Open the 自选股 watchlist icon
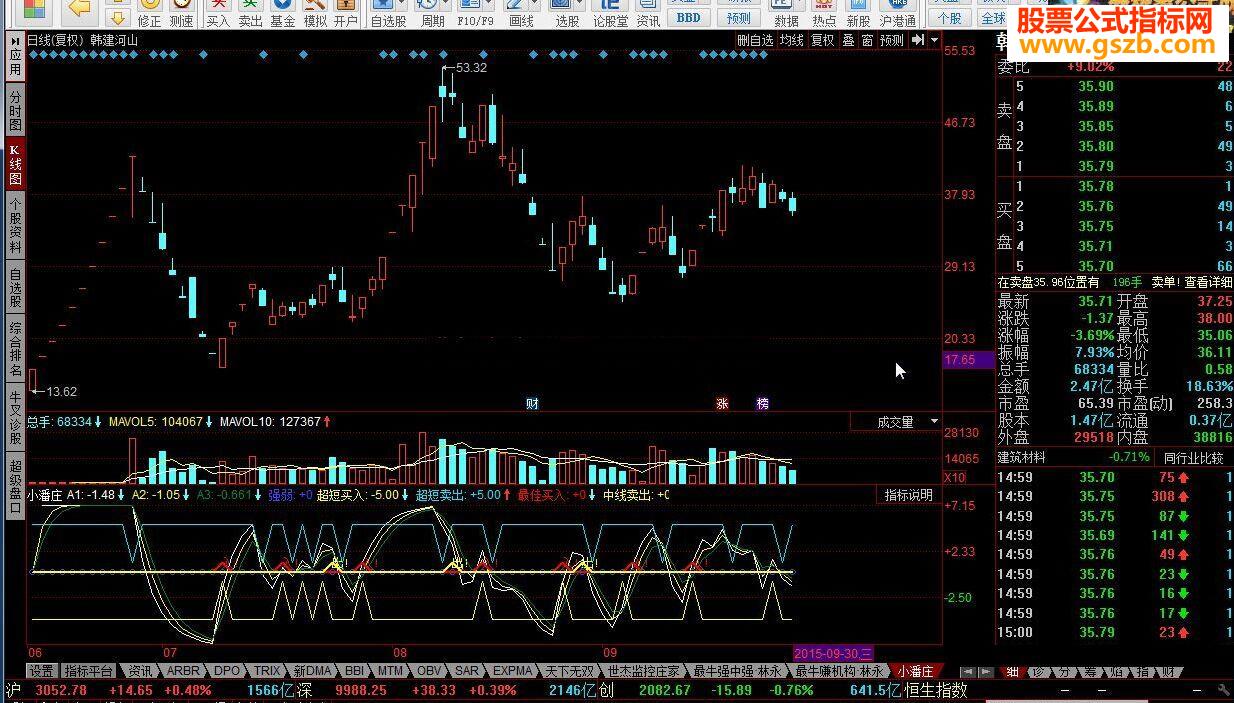The height and width of the screenshot is (703, 1234). pos(388,13)
